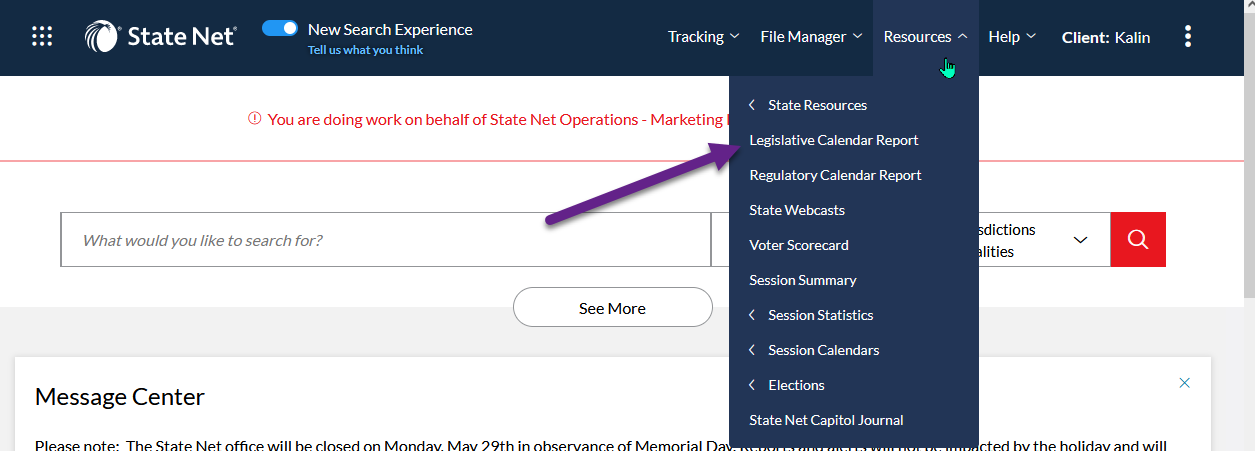Image resolution: width=1255 pixels, height=451 pixels.
Task: Expand the File Manager dropdown
Action: 810,37
